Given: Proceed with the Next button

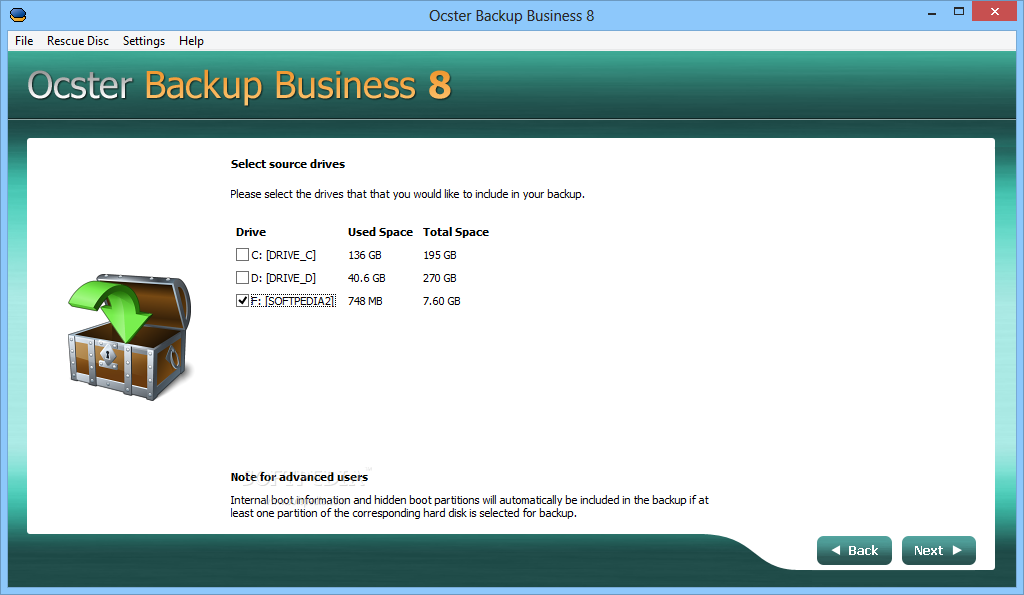Looking at the screenshot, I should (x=938, y=551).
